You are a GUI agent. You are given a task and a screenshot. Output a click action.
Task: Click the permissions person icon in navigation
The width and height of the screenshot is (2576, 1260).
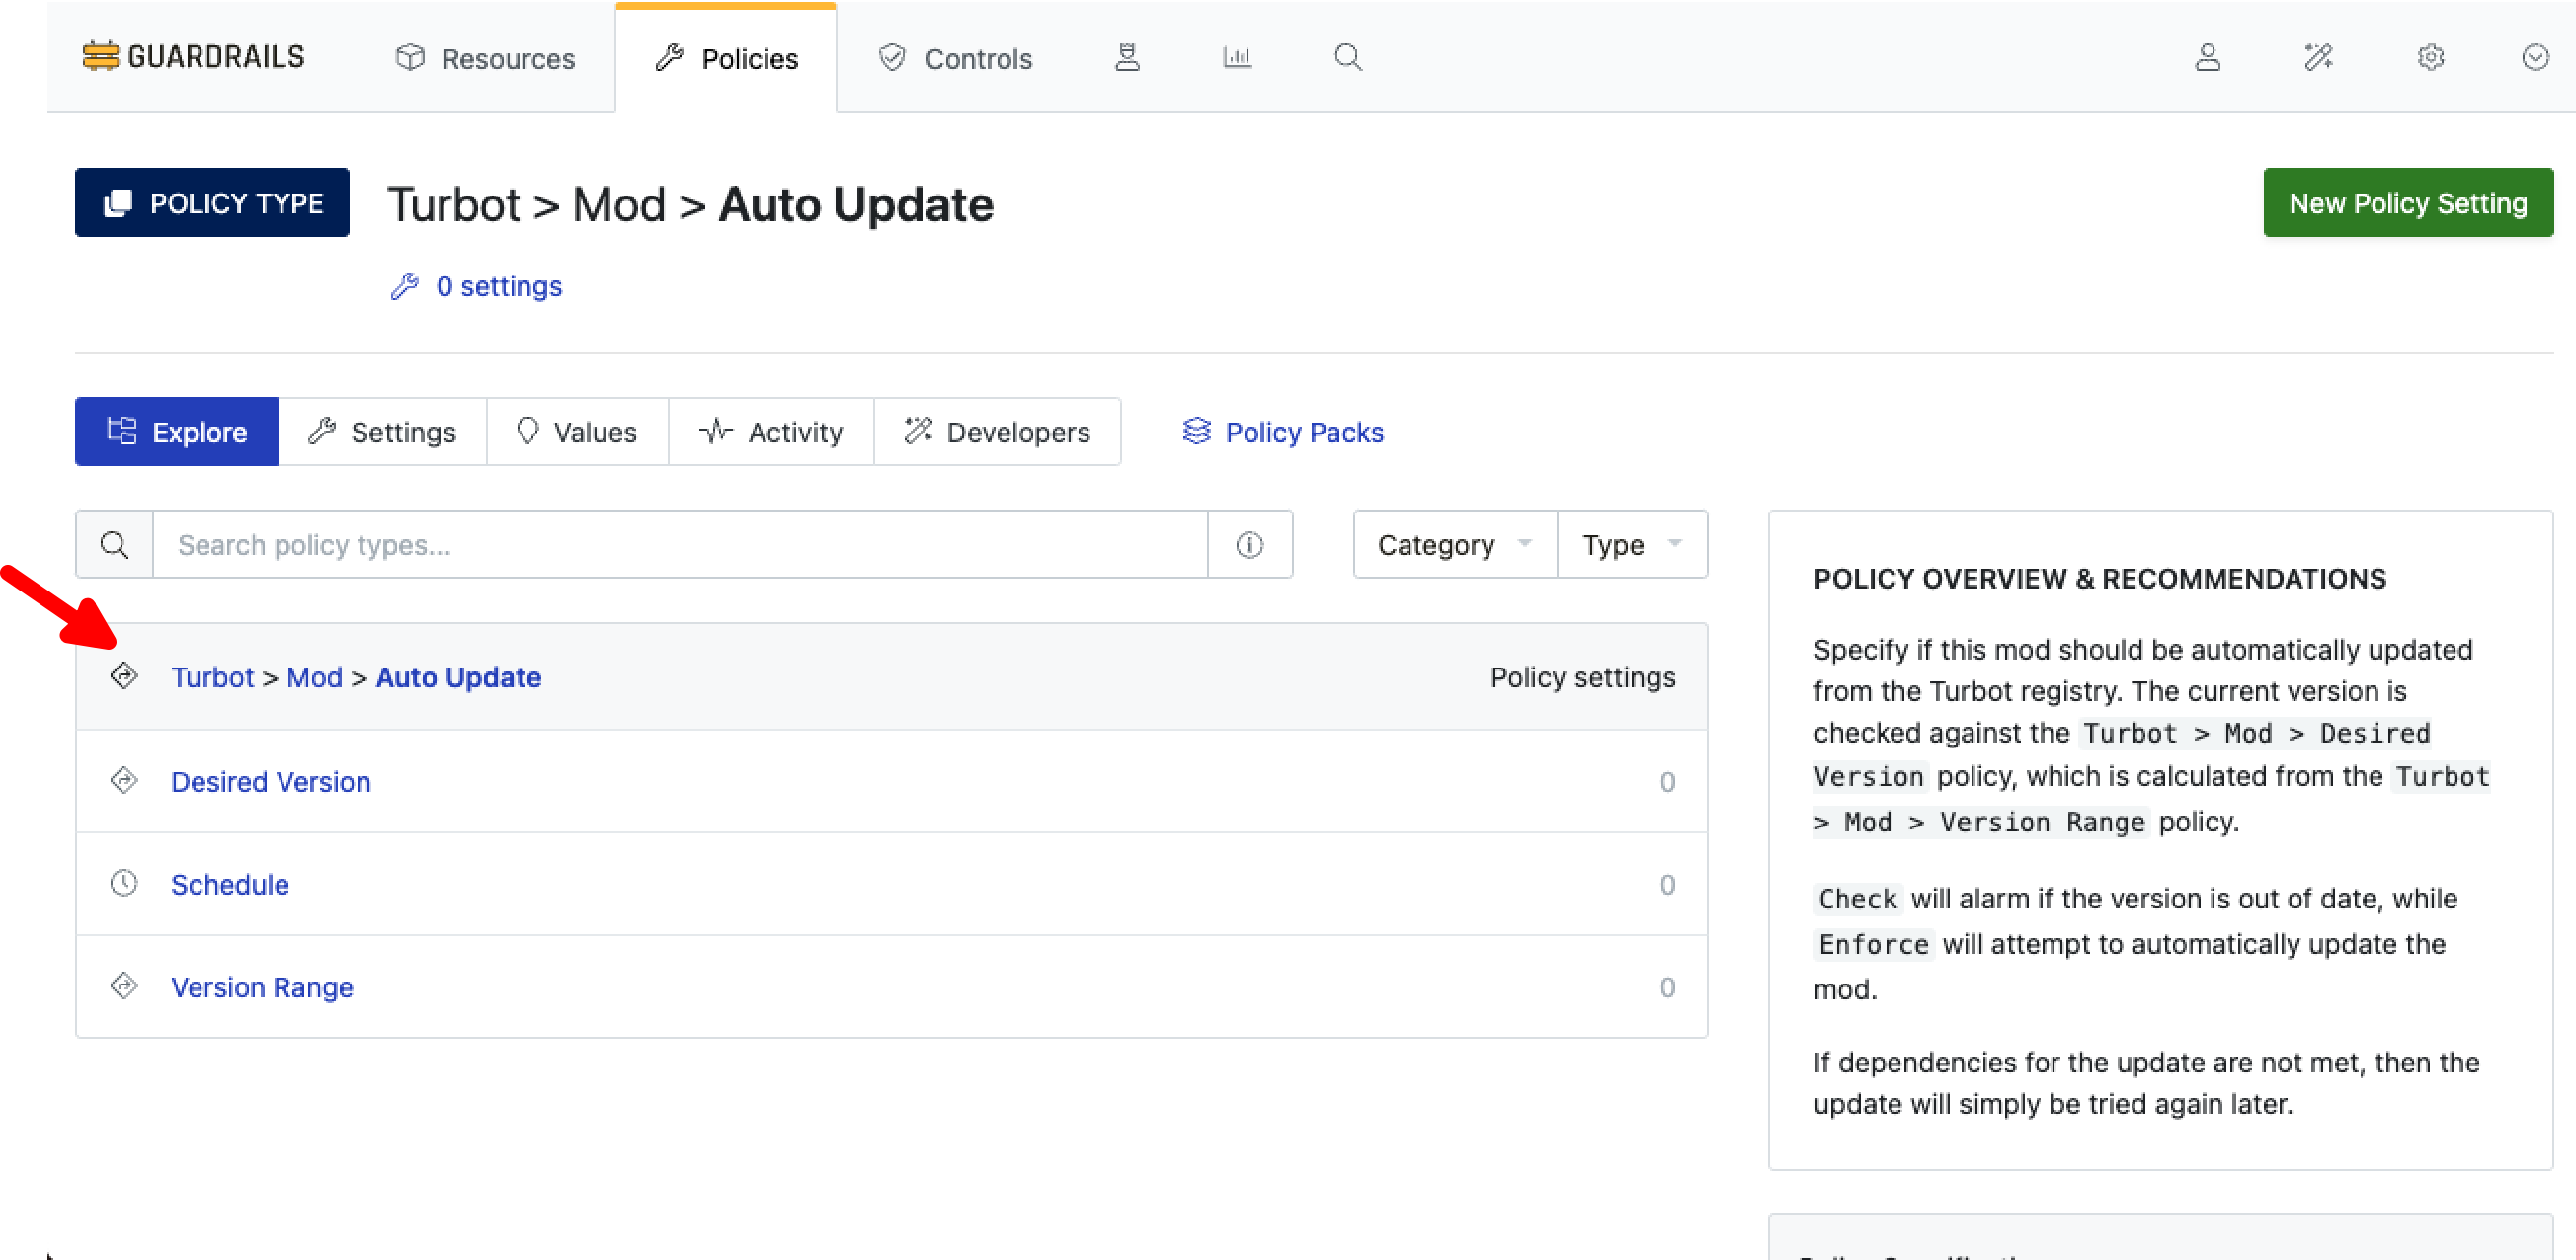click(1127, 57)
